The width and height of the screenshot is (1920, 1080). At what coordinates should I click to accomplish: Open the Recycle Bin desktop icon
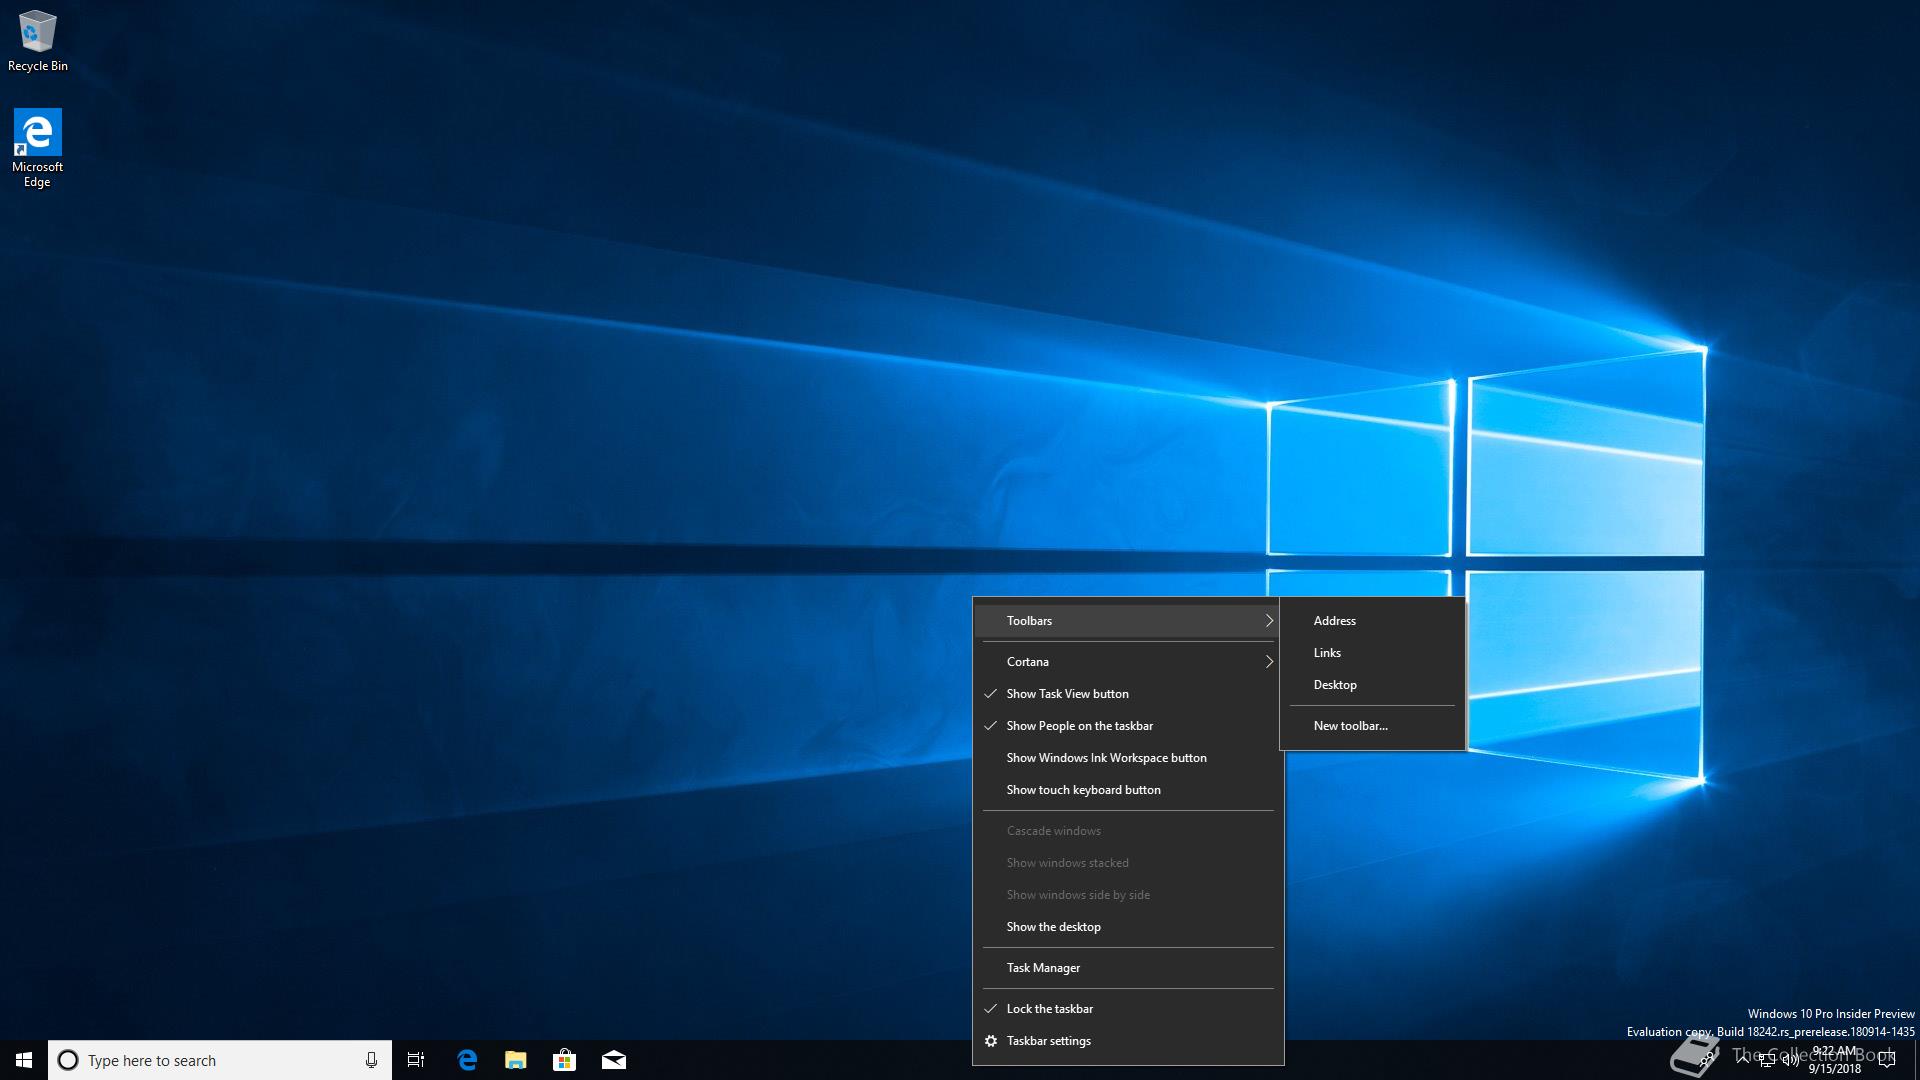38,42
